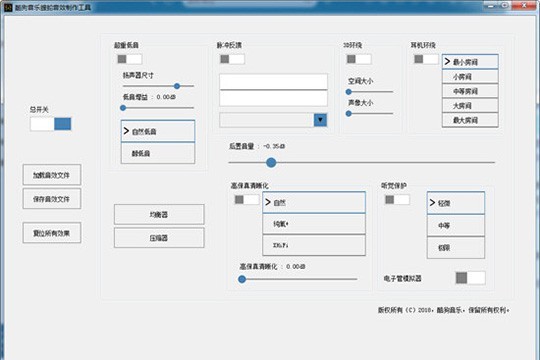Enable the 电子管模拟器 switch
Viewport: 540px width, 360px height.
pyautogui.click(x=470, y=278)
